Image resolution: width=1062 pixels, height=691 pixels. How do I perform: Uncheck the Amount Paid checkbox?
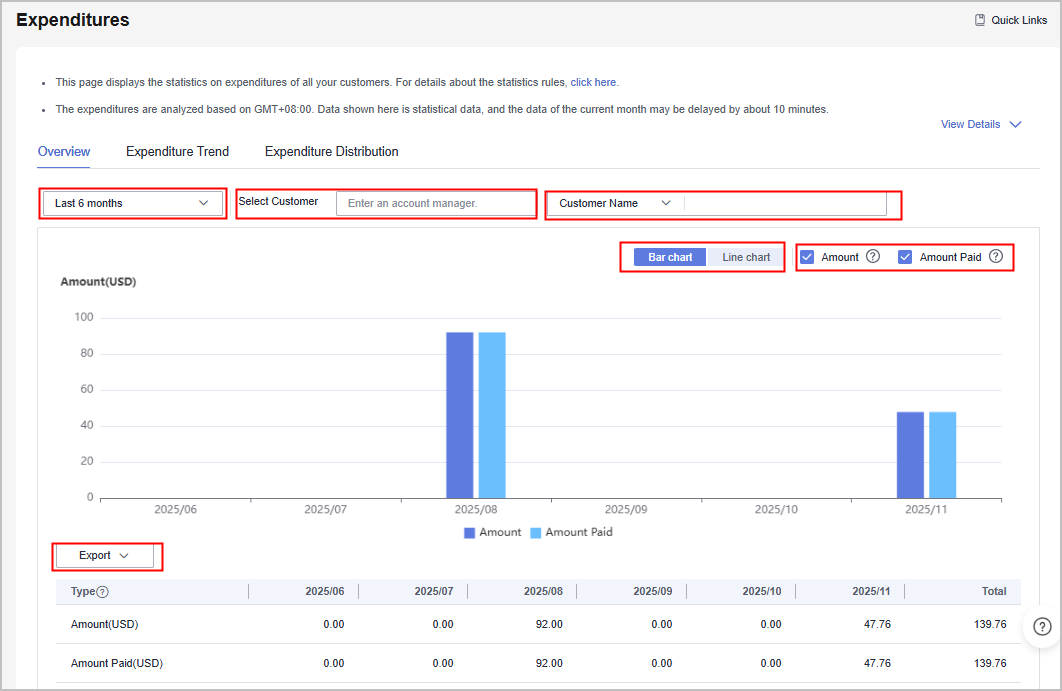(905, 257)
